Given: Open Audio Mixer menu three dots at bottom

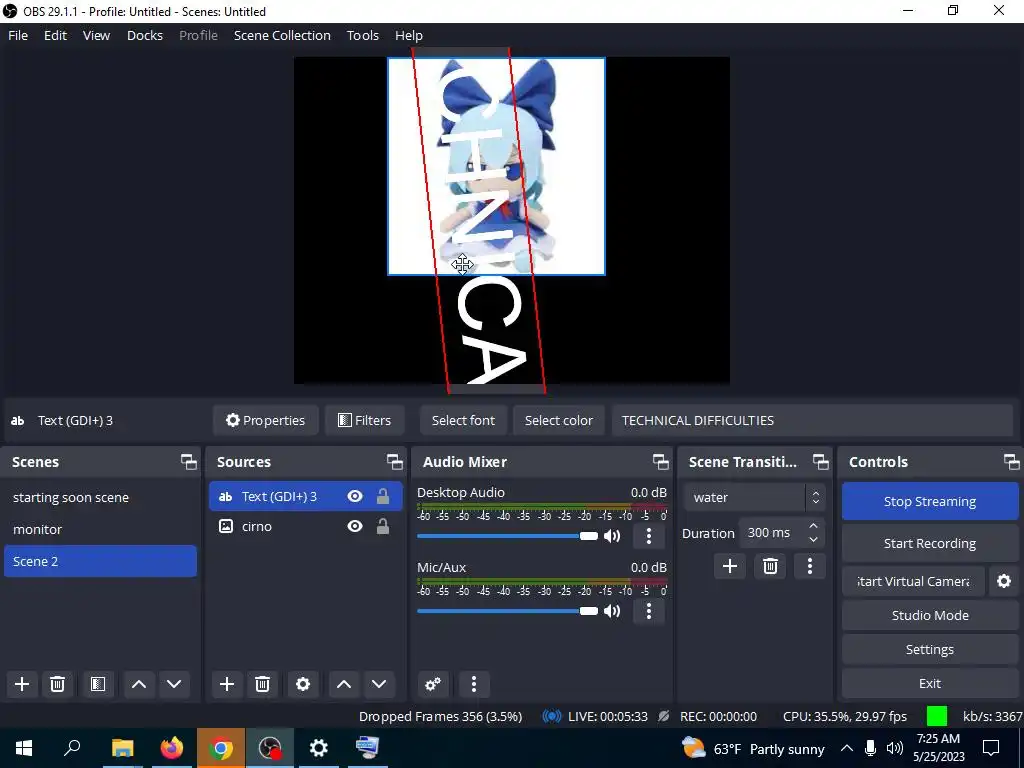Looking at the screenshot, I should coord(473,684).
